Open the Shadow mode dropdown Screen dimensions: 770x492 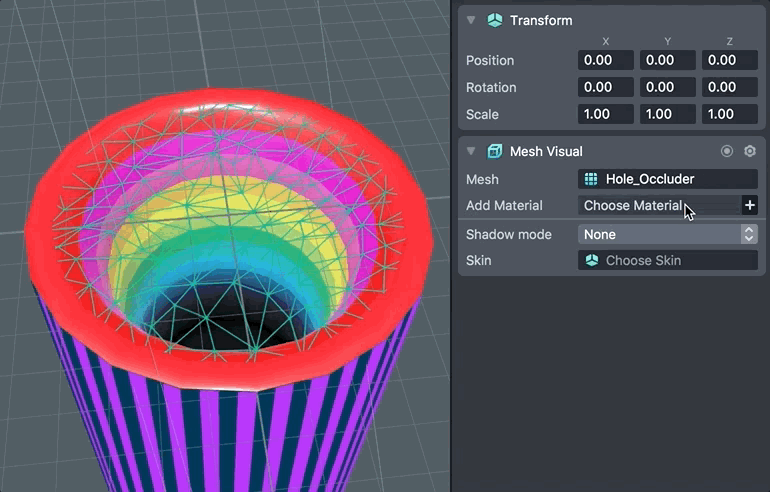pyautogui.click(x=667, y=234)
